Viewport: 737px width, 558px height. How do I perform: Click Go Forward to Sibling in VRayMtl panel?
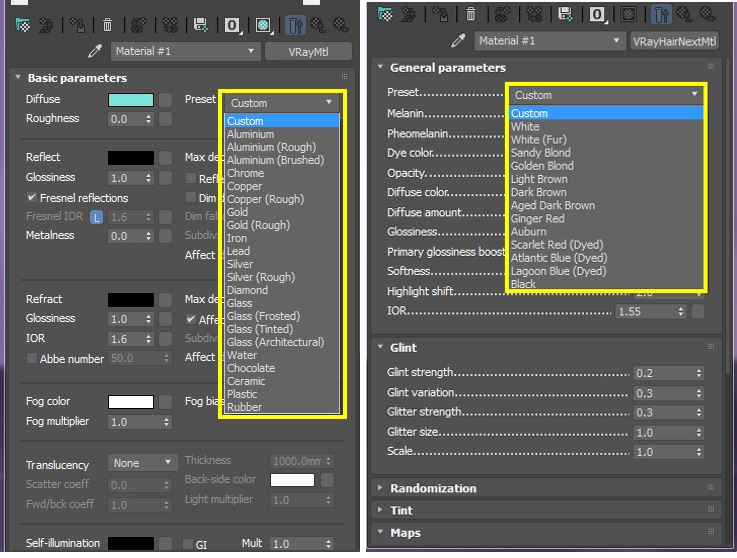(341, 25)
